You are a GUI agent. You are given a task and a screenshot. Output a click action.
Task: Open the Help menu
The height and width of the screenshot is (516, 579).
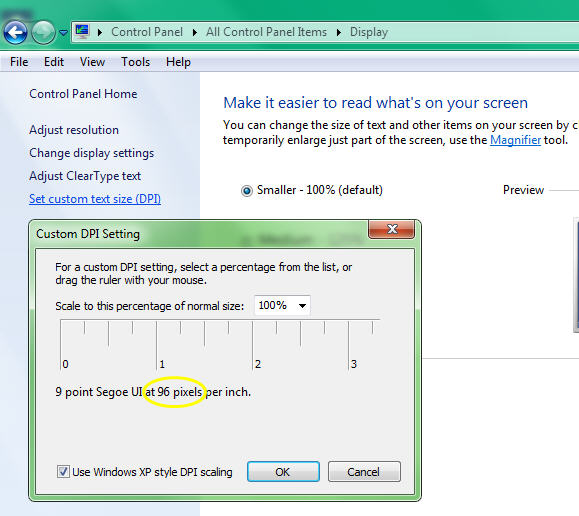178,62
